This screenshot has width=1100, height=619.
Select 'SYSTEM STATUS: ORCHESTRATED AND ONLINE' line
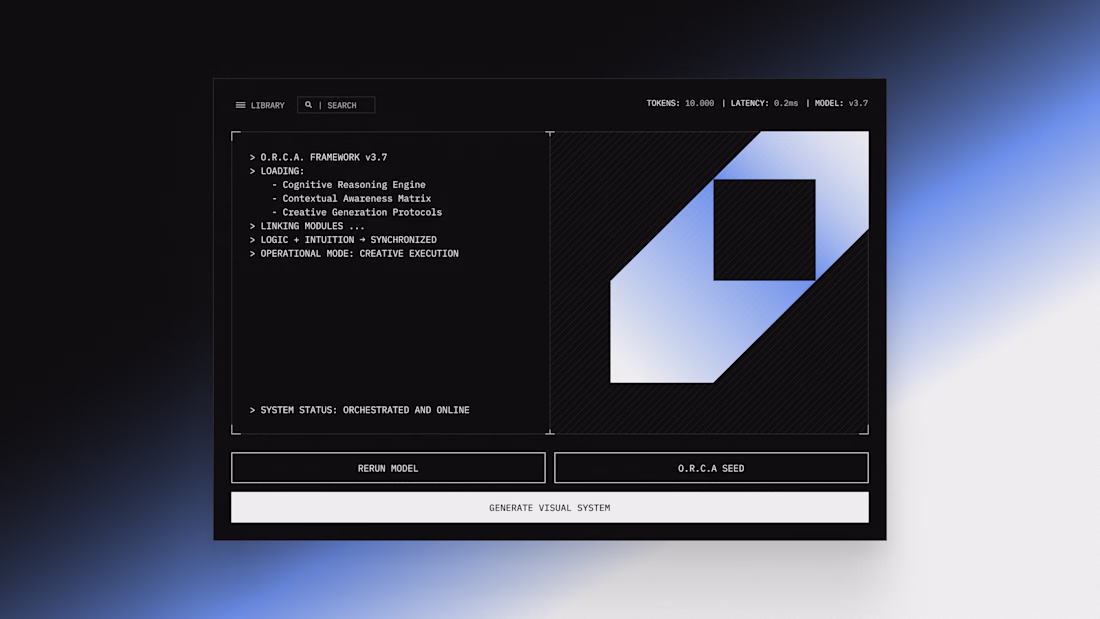(359, 410)
